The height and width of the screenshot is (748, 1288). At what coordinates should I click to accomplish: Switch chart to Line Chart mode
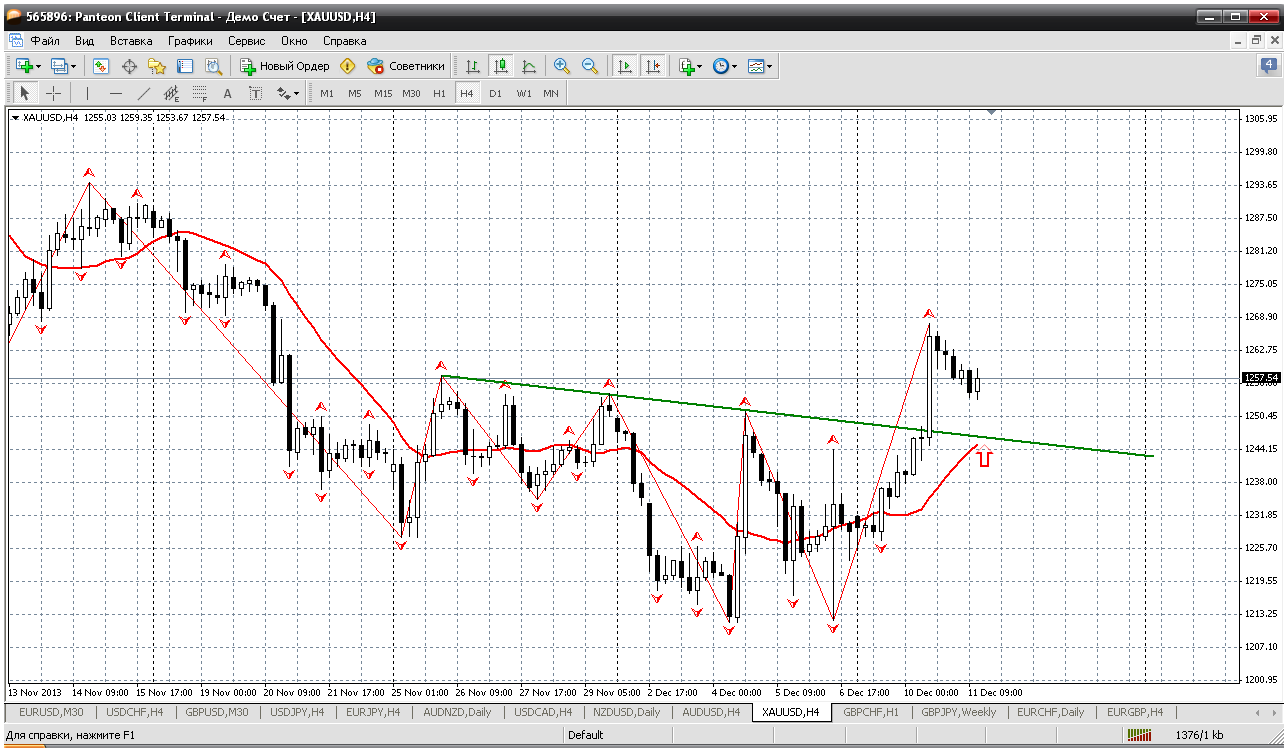tap(529, 66)
